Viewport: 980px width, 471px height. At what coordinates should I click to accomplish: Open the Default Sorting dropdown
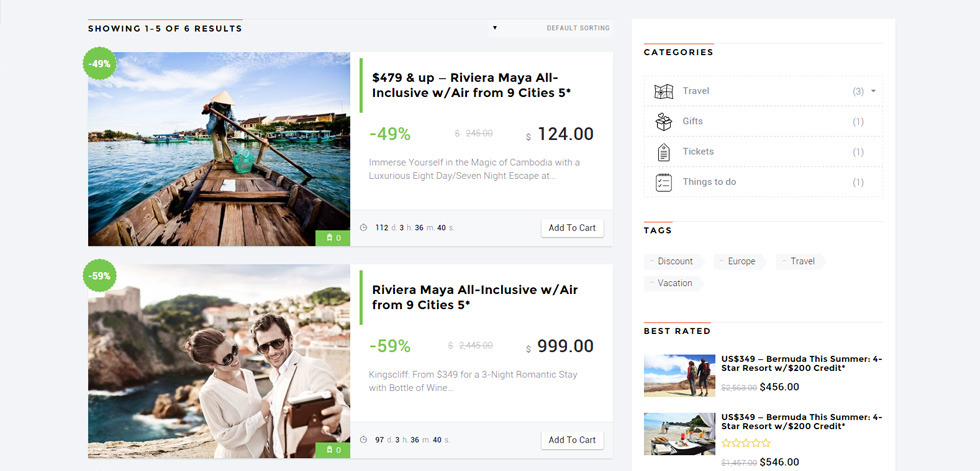[550, 28]
